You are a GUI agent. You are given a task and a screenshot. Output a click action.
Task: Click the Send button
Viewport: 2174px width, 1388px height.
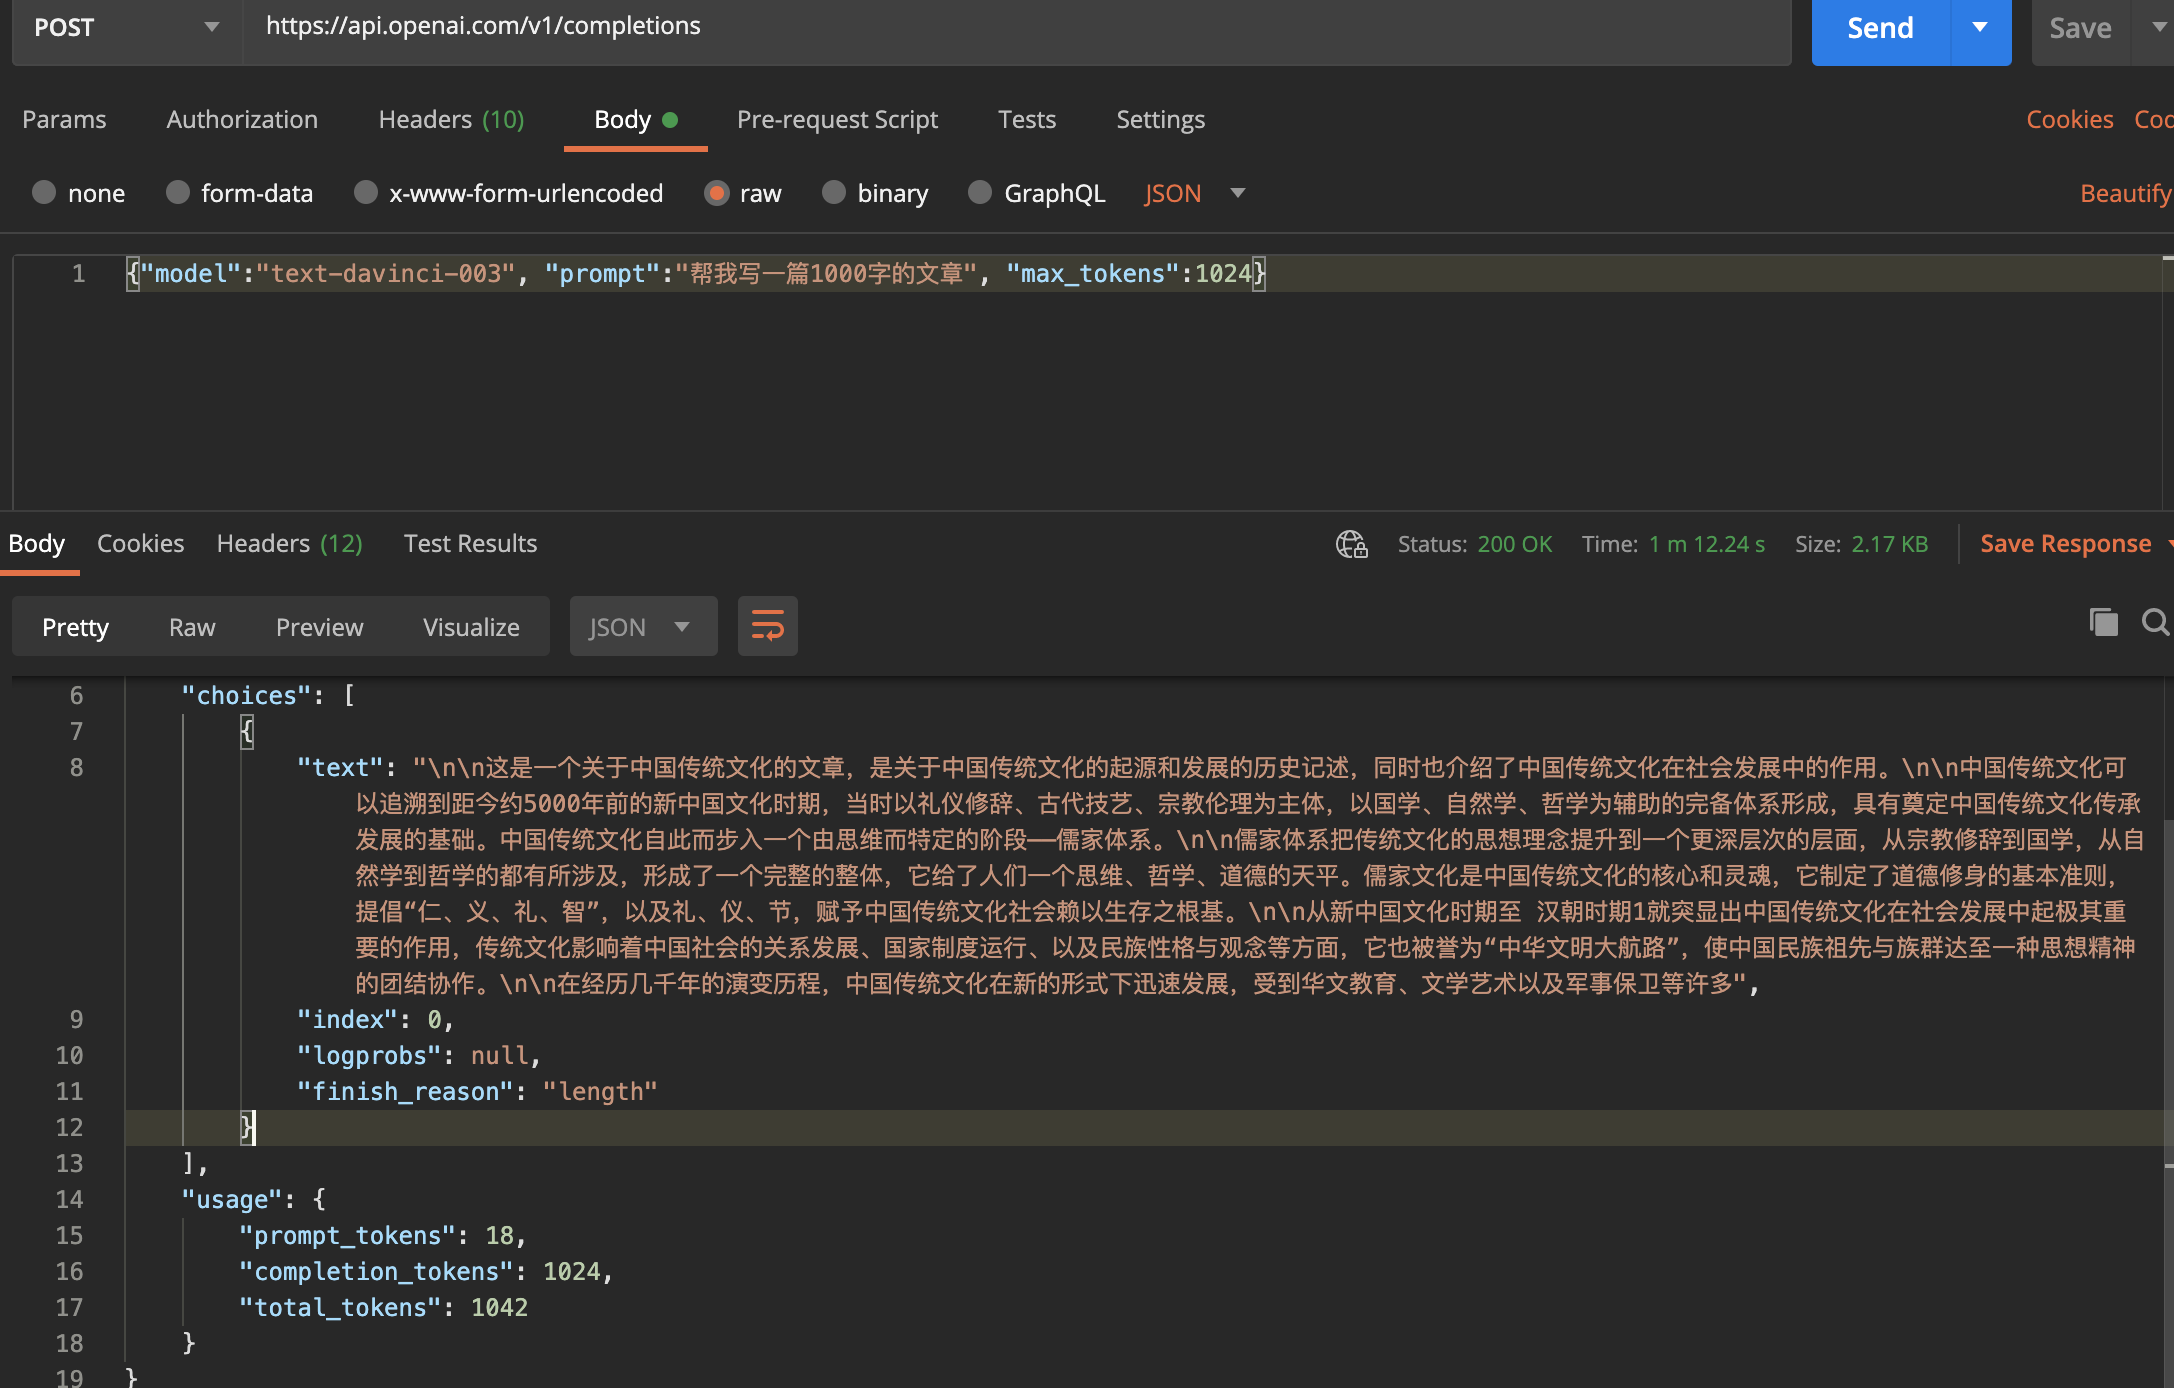click(x=1880, y=27)
